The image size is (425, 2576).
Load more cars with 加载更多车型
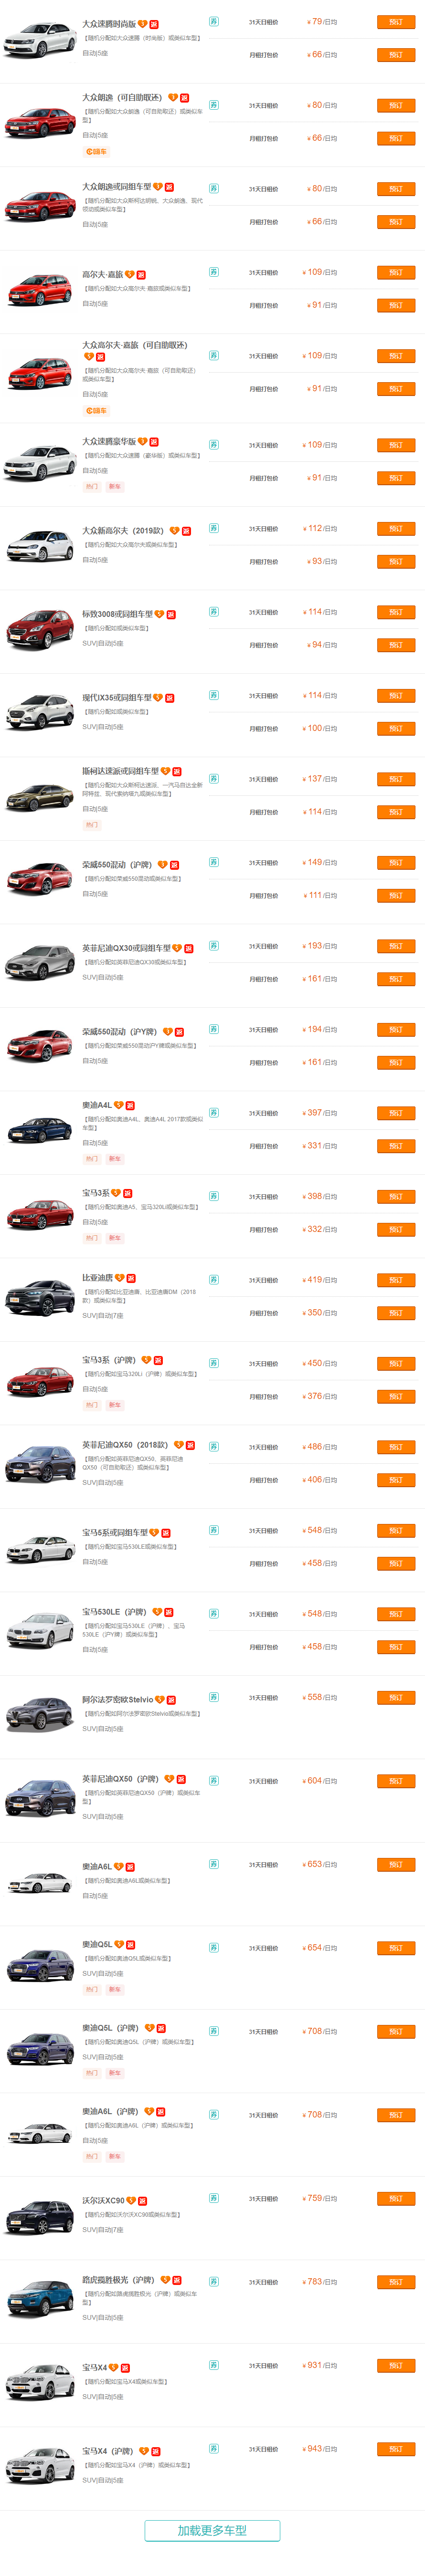(212, 2530)
